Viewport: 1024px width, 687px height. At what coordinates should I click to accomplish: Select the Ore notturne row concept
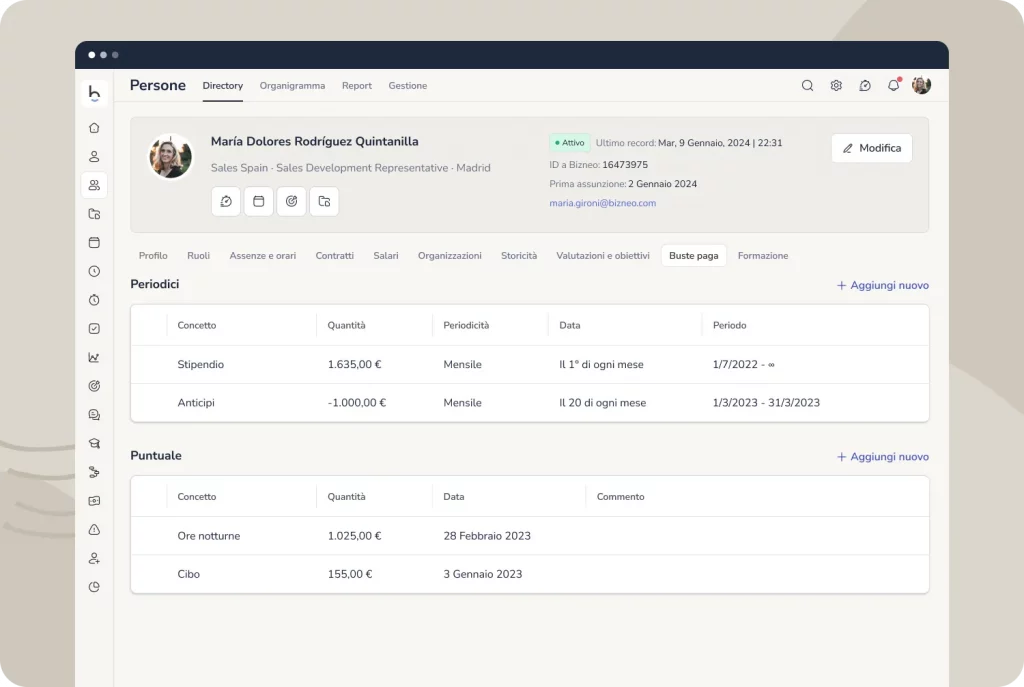click(x=209, y=536)
